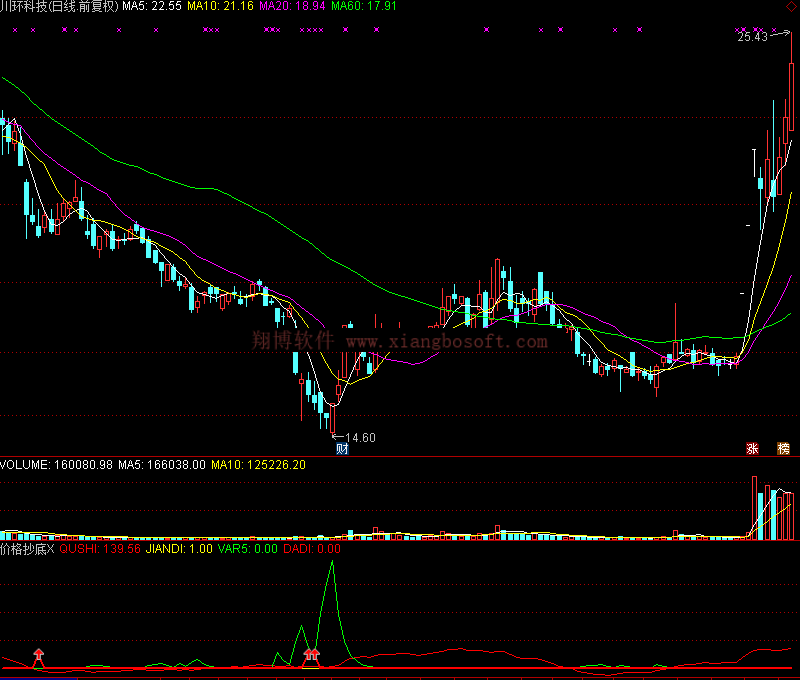This screenshot has width=800, height=680.
Task: Click the 25.43 high price label
Action: (x=753, y=37)
